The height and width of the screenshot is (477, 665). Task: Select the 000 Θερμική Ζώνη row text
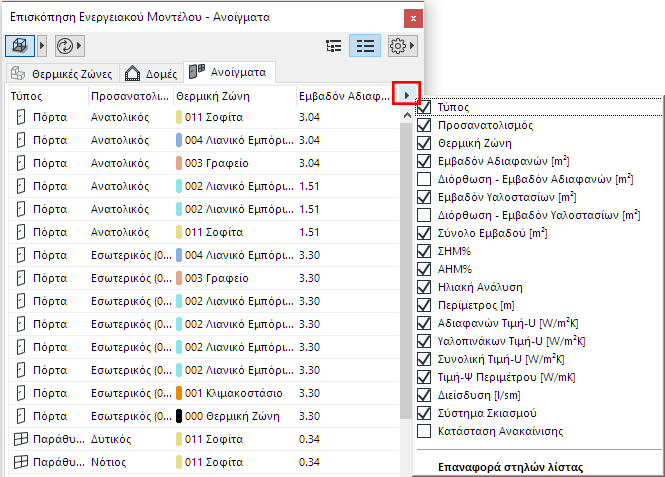click(x=232, y=416)
